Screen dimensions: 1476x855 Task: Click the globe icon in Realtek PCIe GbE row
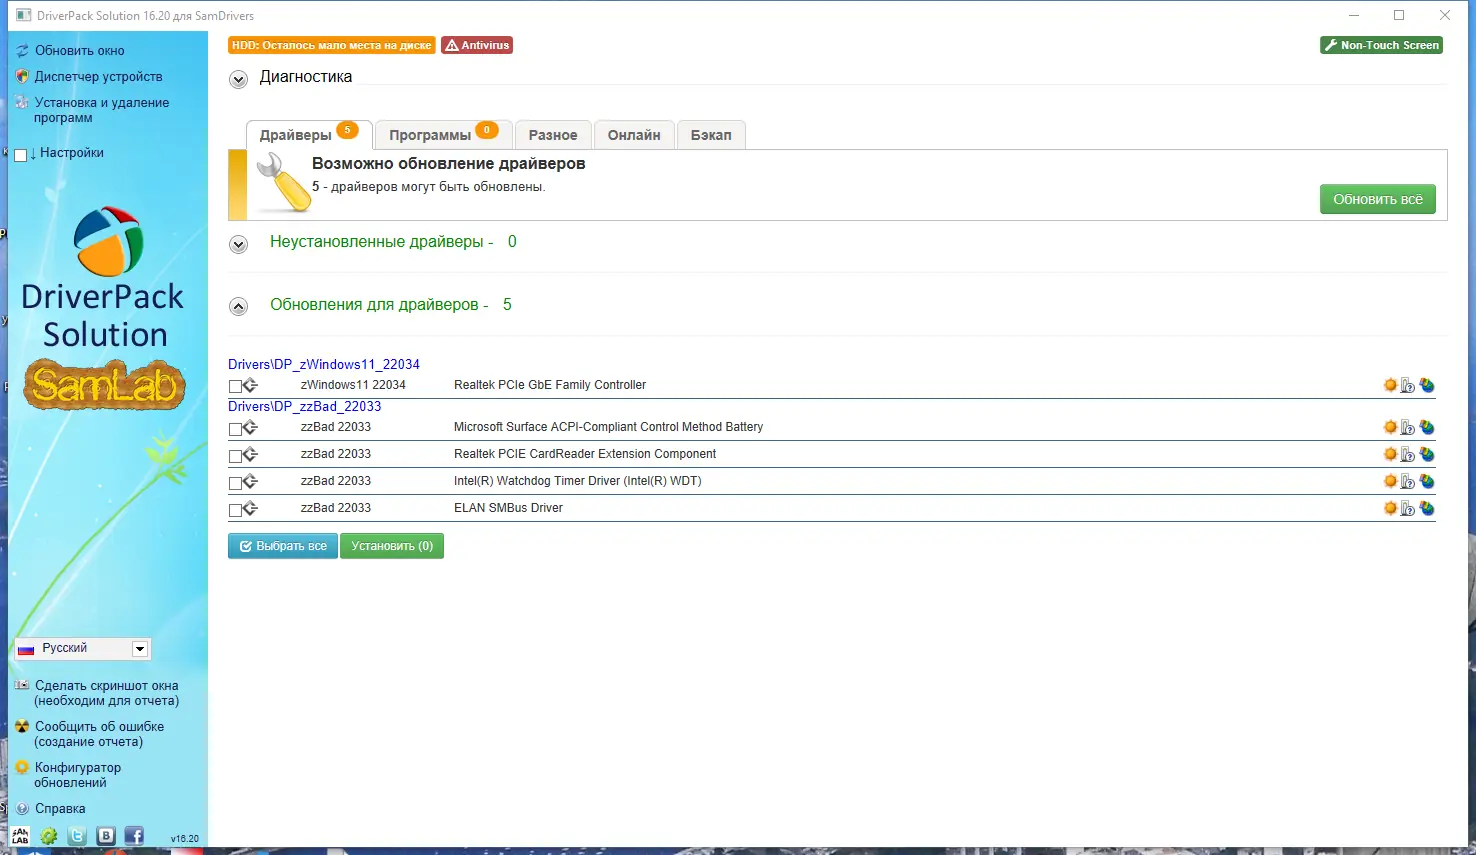coord(1427,385)
